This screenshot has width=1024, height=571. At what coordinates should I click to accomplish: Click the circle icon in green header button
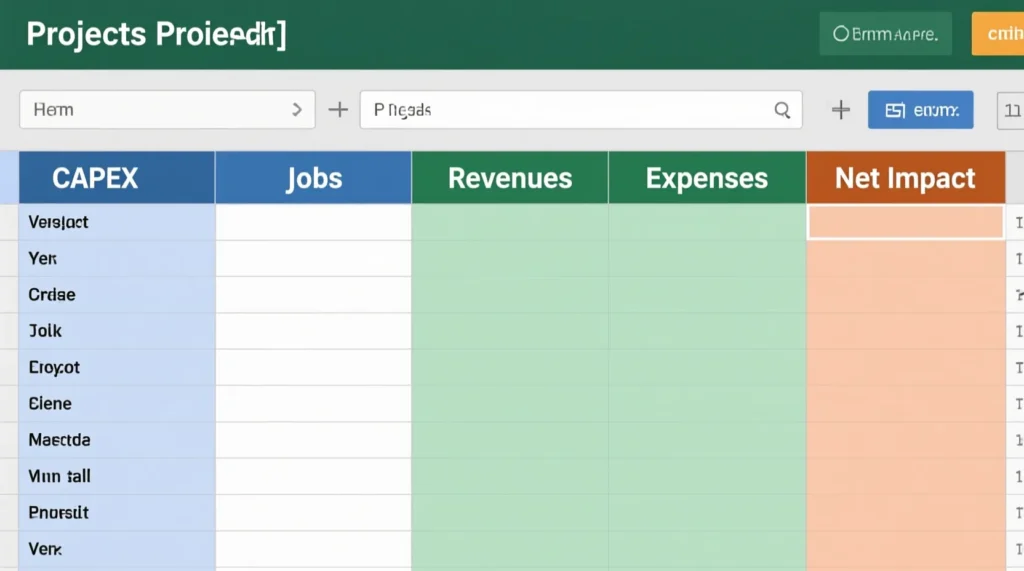tap(841, 34)
